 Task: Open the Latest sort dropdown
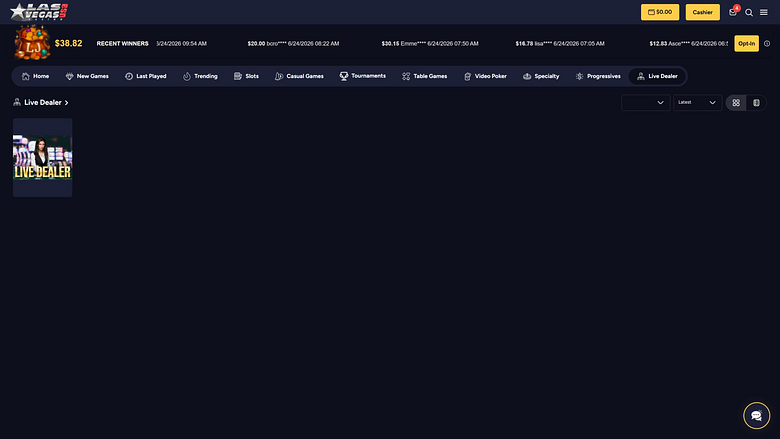pyautogui.click(x=697, y=102)
